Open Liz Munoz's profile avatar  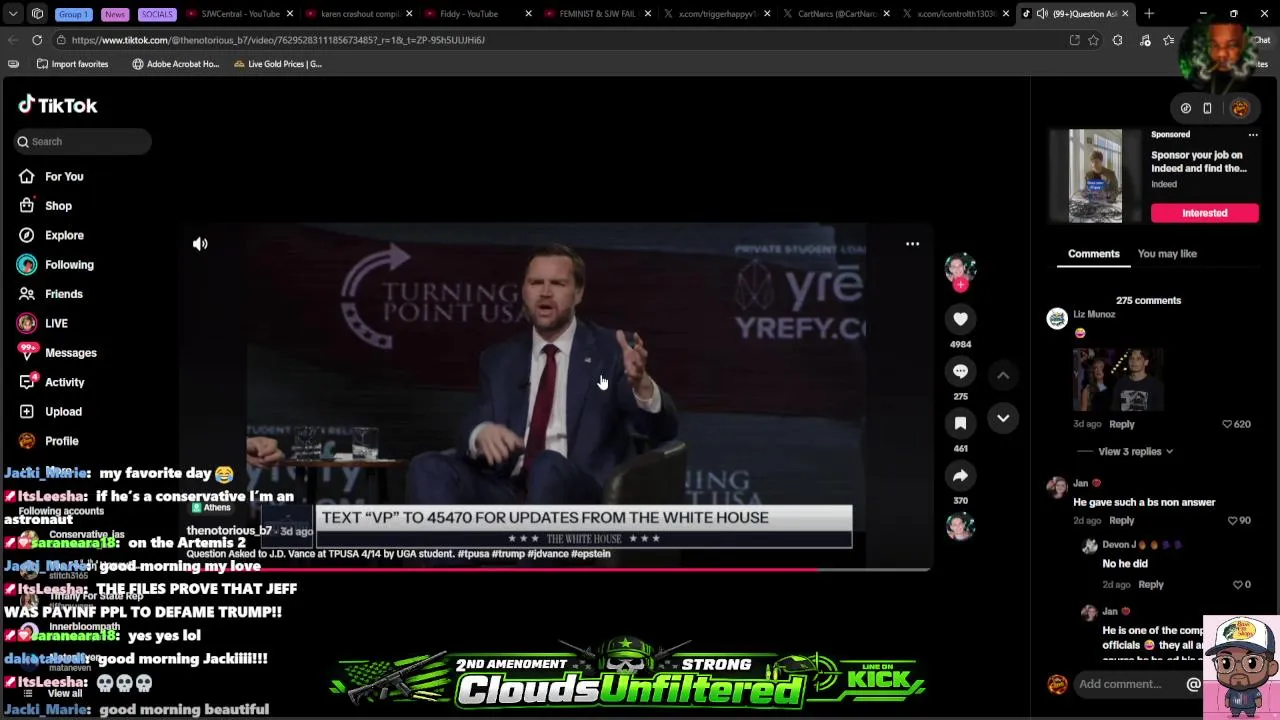(x=1057, y=319)
